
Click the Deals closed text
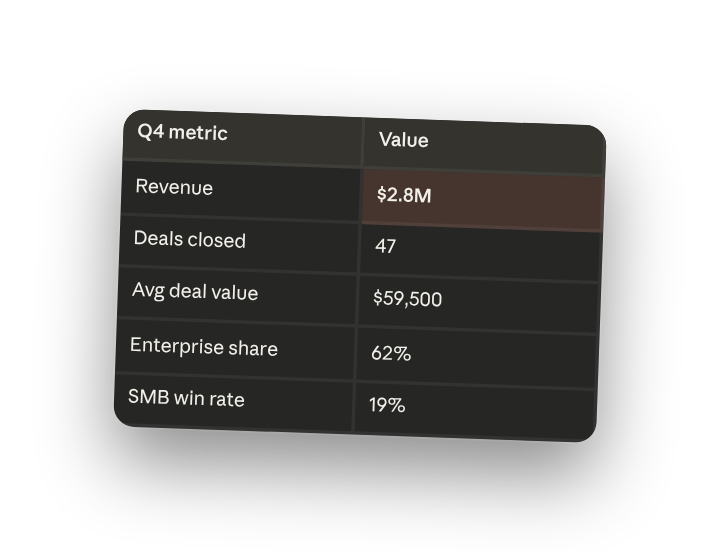190,239
